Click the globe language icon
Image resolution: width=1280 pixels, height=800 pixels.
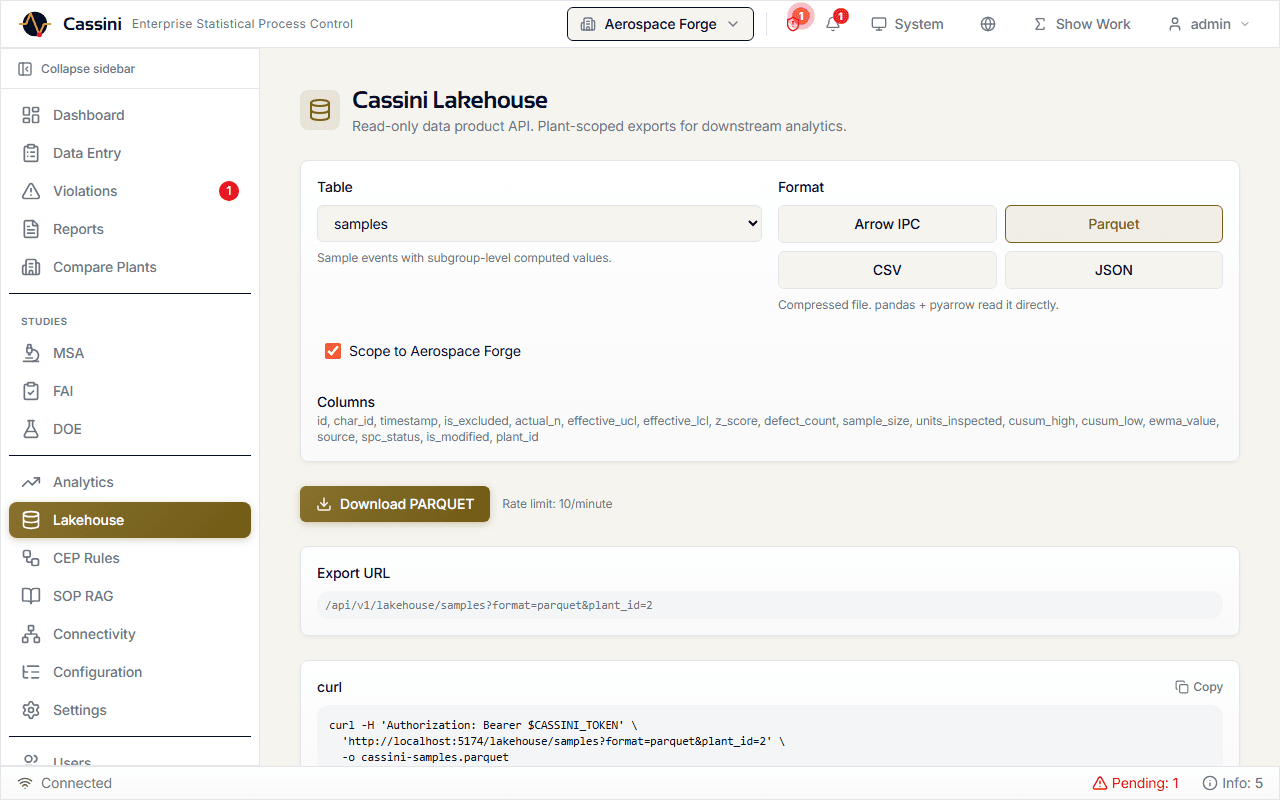pos(988,24)
